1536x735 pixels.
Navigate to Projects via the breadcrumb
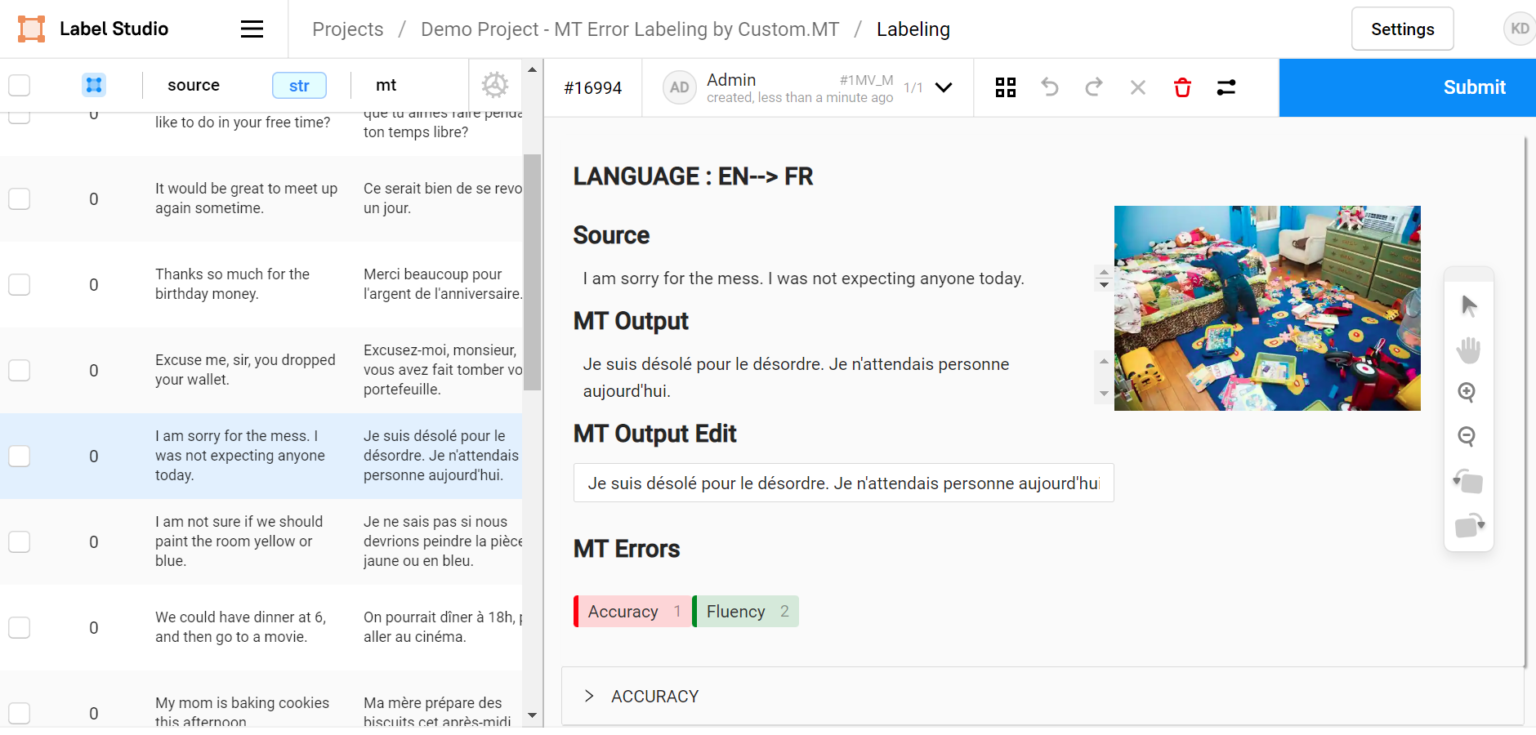347,29
